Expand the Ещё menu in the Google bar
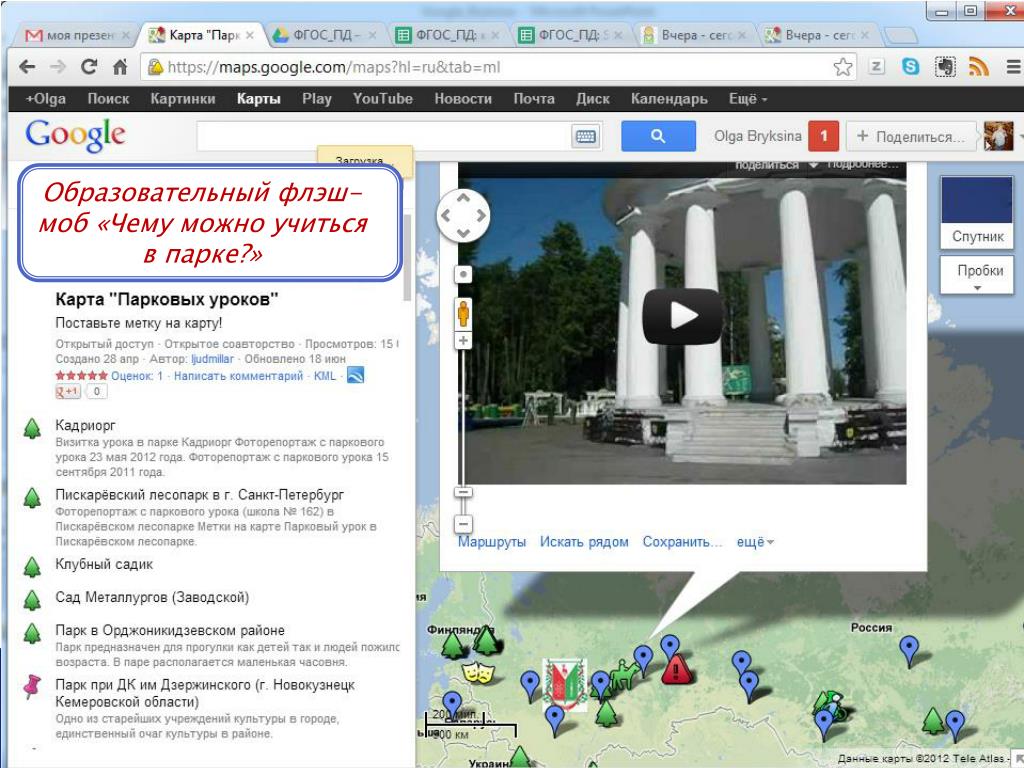Viewport: 1024px width, 768px height. click(748, 99)
